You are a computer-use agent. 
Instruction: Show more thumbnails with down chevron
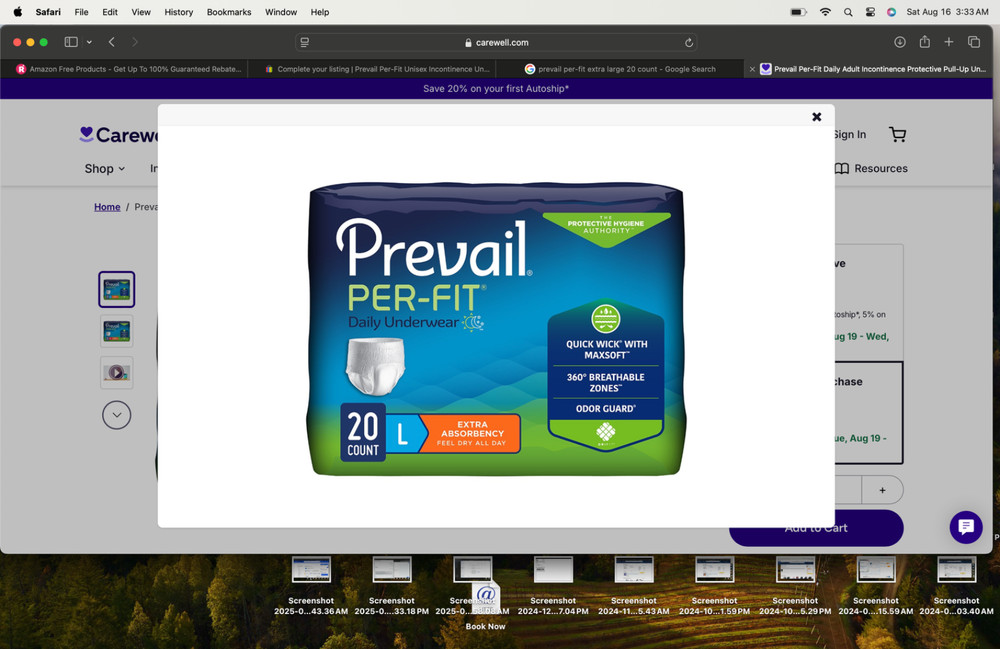pyautogui.click(x=117, y=415)
